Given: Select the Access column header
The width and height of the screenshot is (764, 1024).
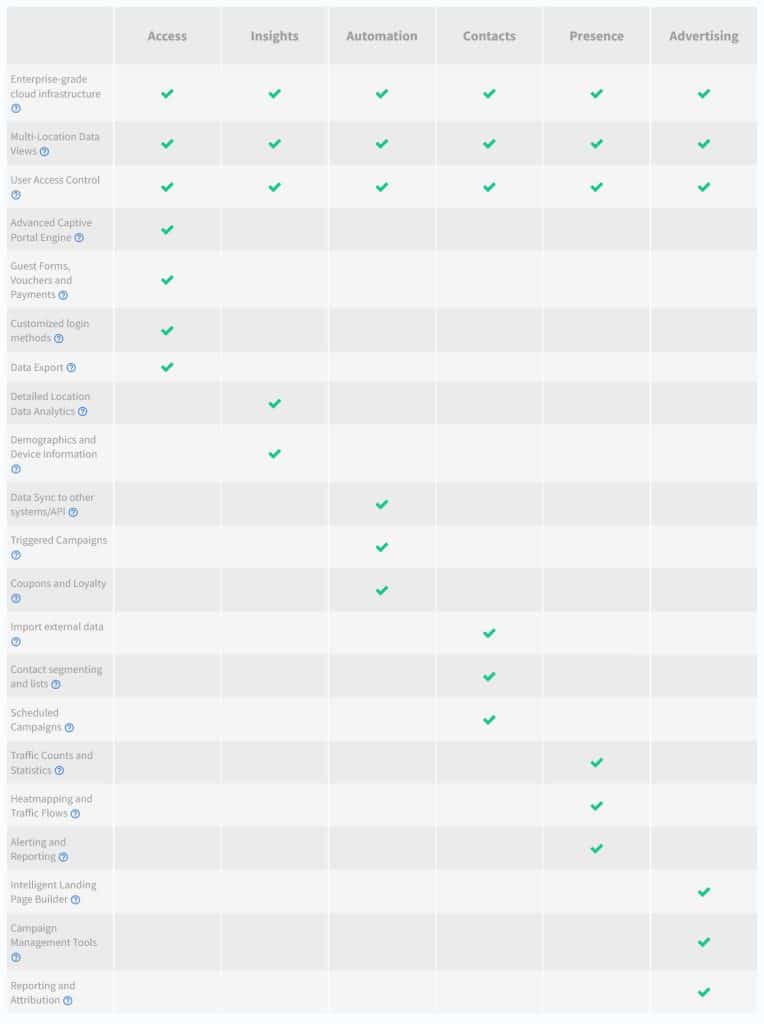Looking at the screenshot, I should [167, 36].
